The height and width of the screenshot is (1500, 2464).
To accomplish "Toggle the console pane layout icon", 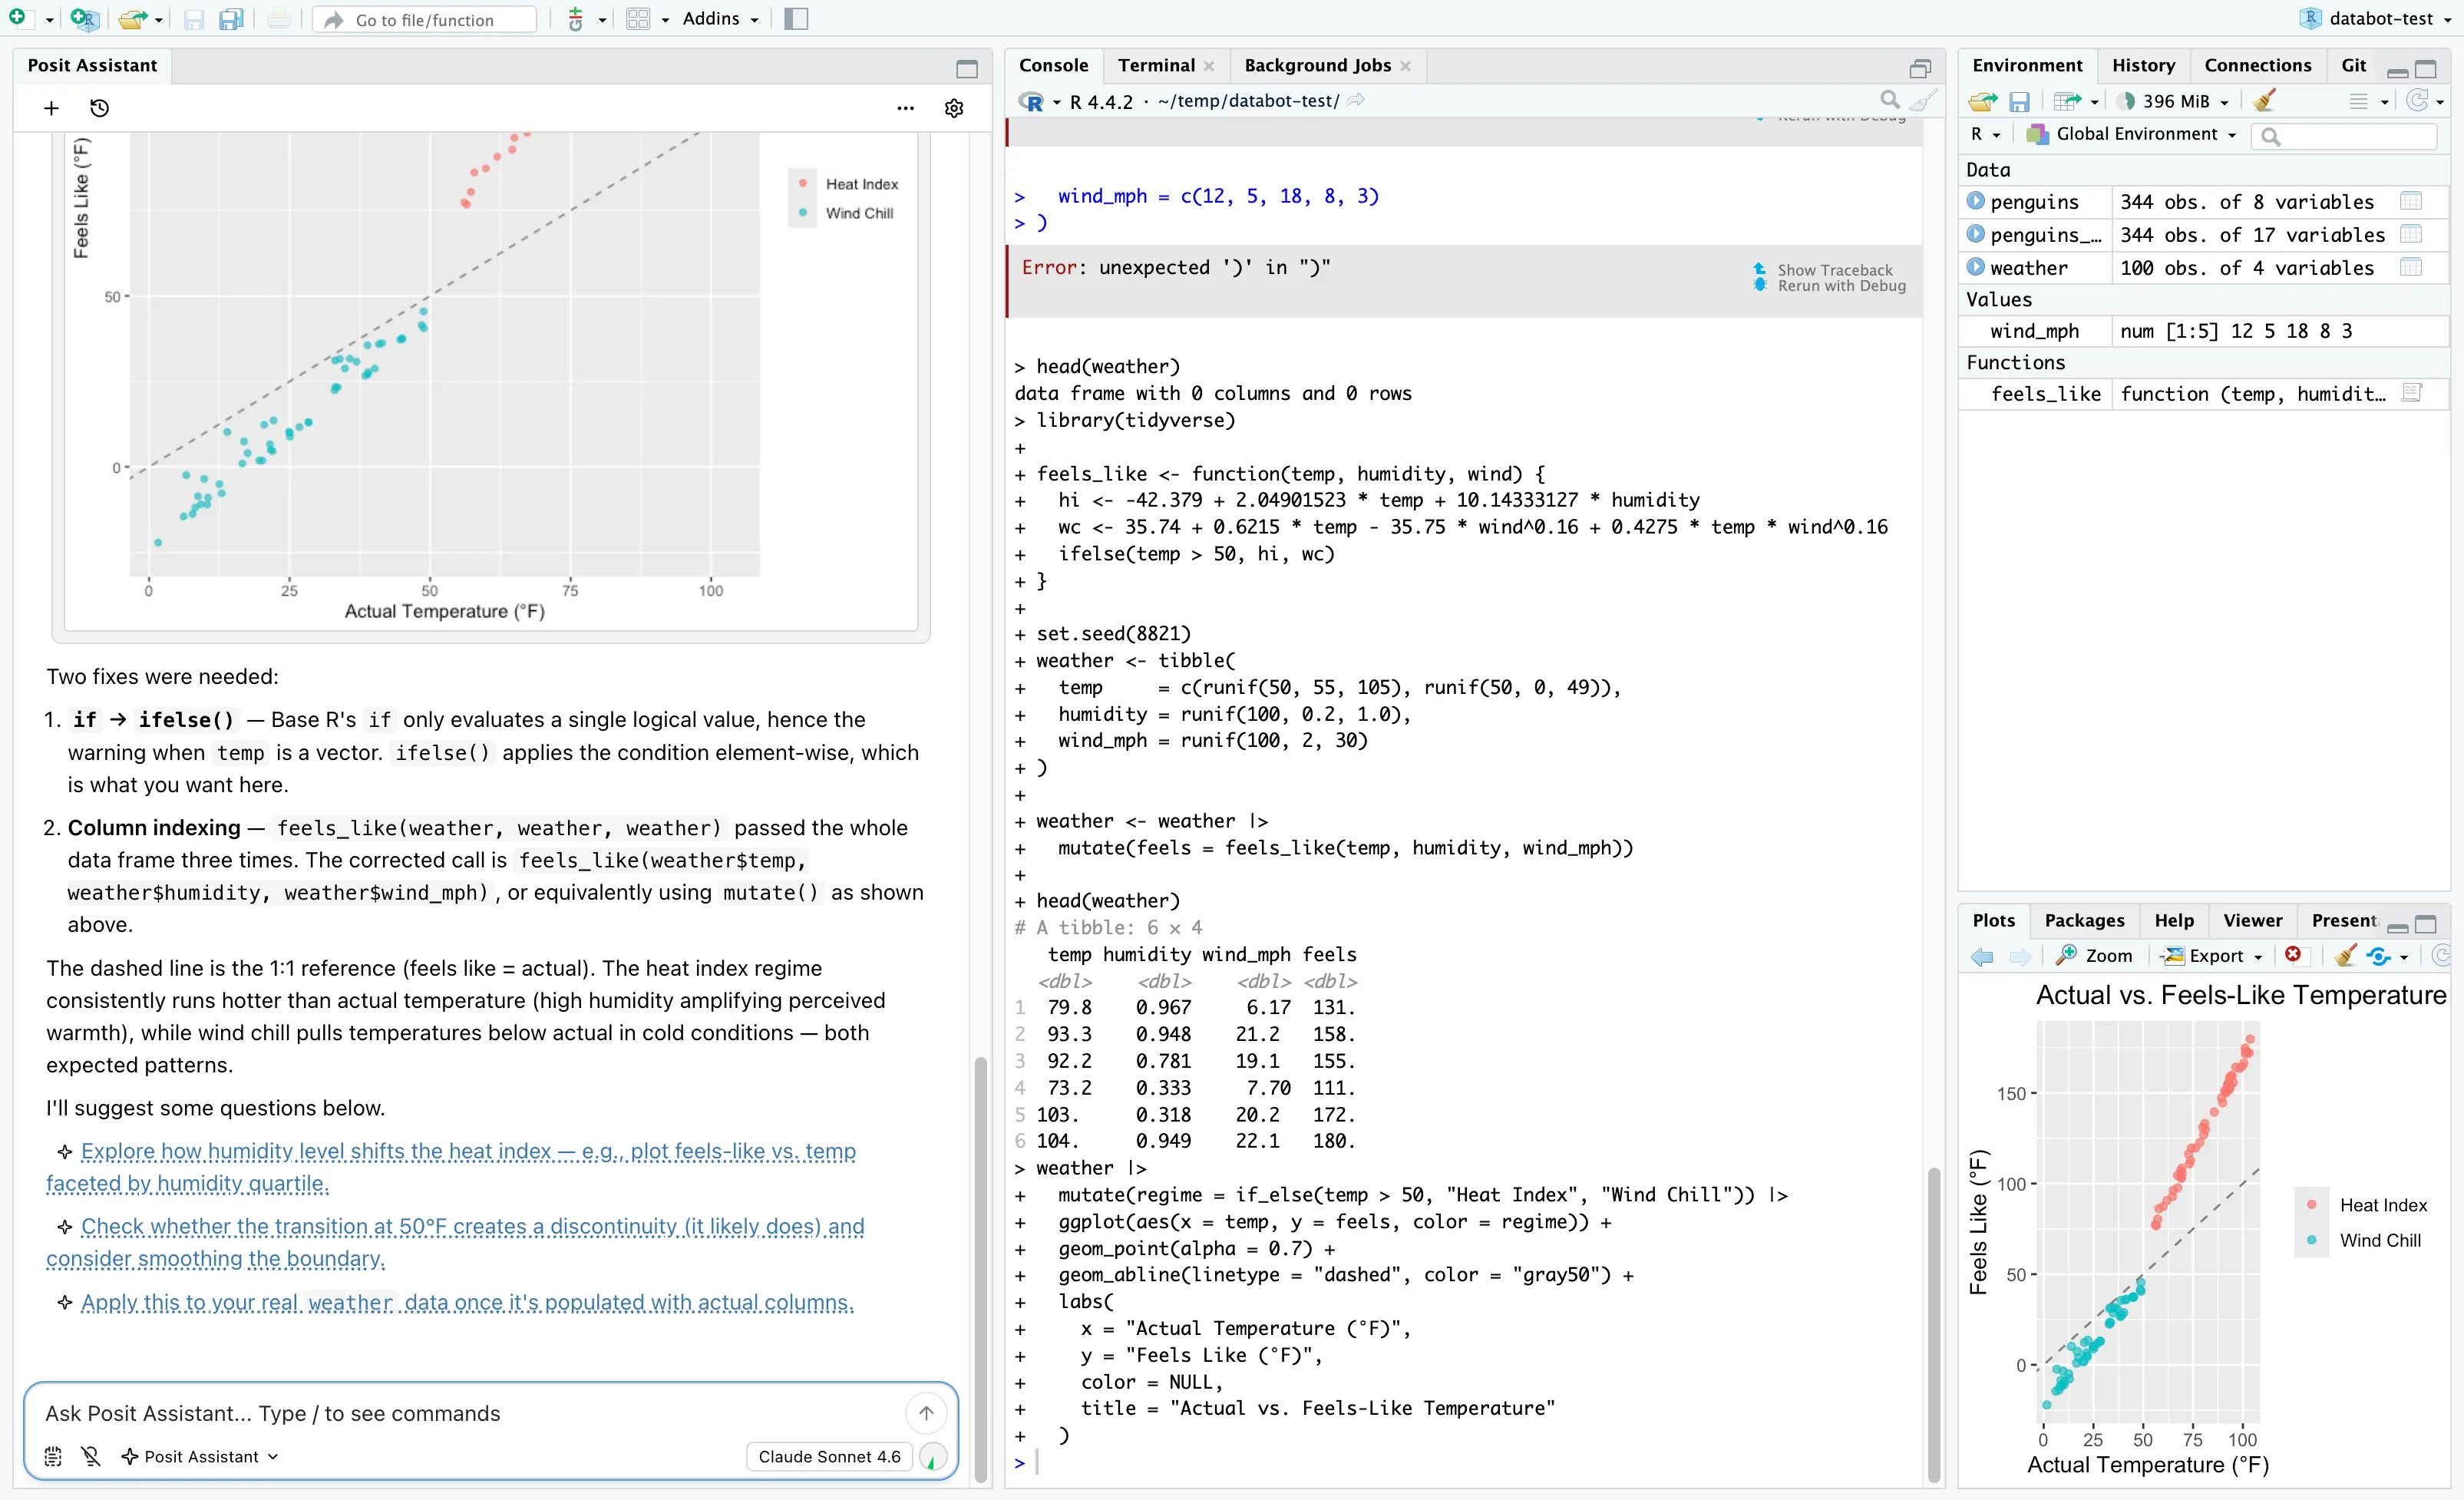I will [x=1921, y=67].
